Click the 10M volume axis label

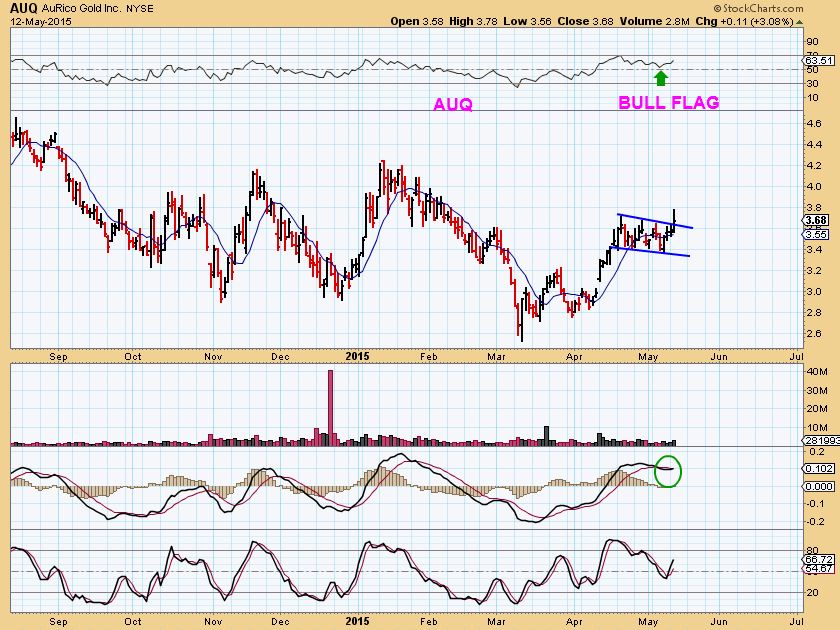tap(818, 428)
